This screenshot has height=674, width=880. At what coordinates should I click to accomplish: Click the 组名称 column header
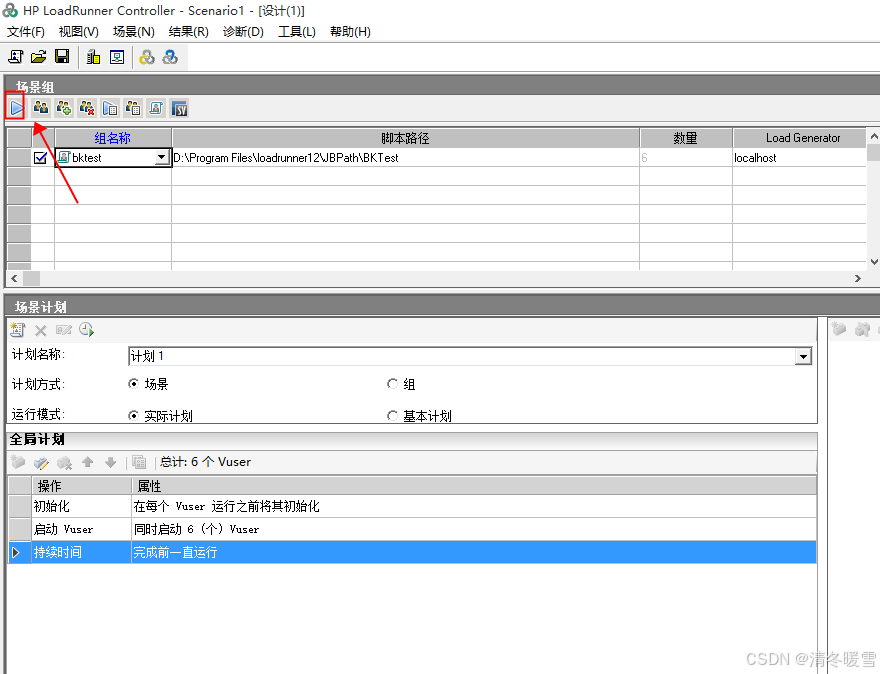click(x=113, y=138)
